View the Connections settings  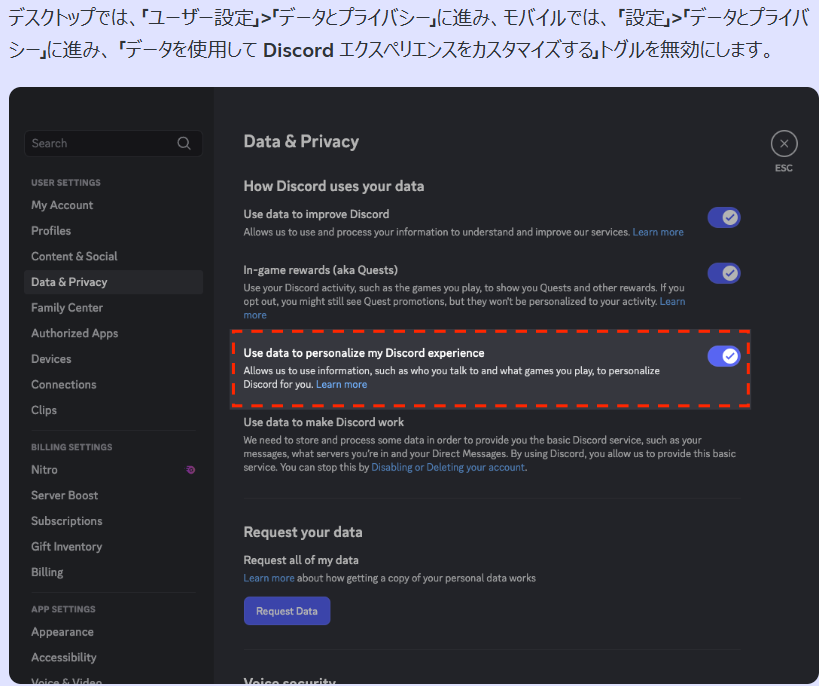63,384
